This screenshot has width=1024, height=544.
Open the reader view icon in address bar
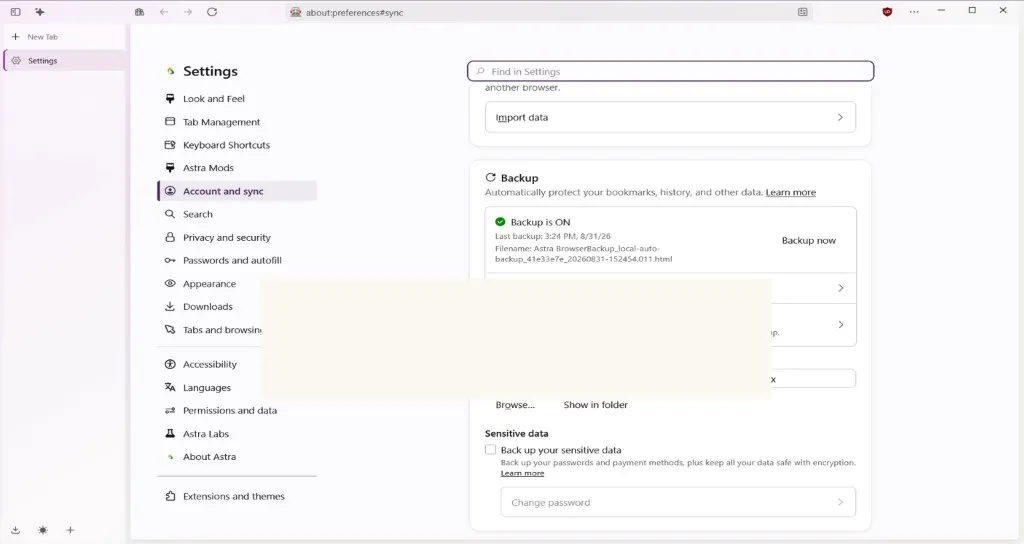tap(803, 12)
